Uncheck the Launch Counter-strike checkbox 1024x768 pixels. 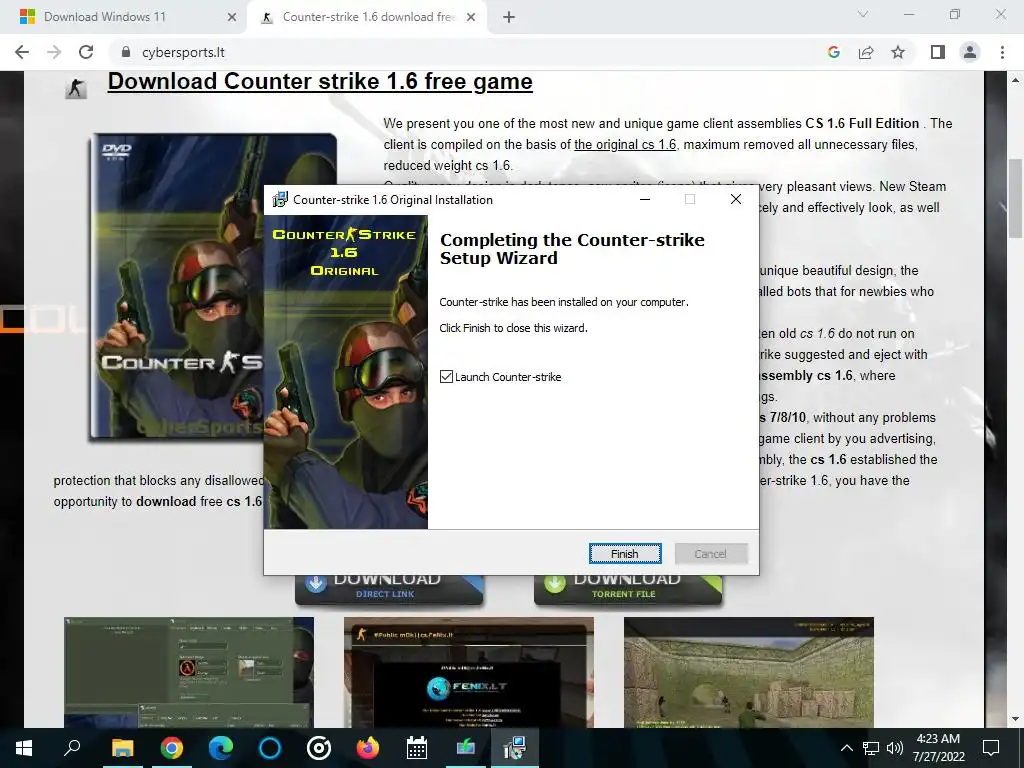[x=447, y=377]
